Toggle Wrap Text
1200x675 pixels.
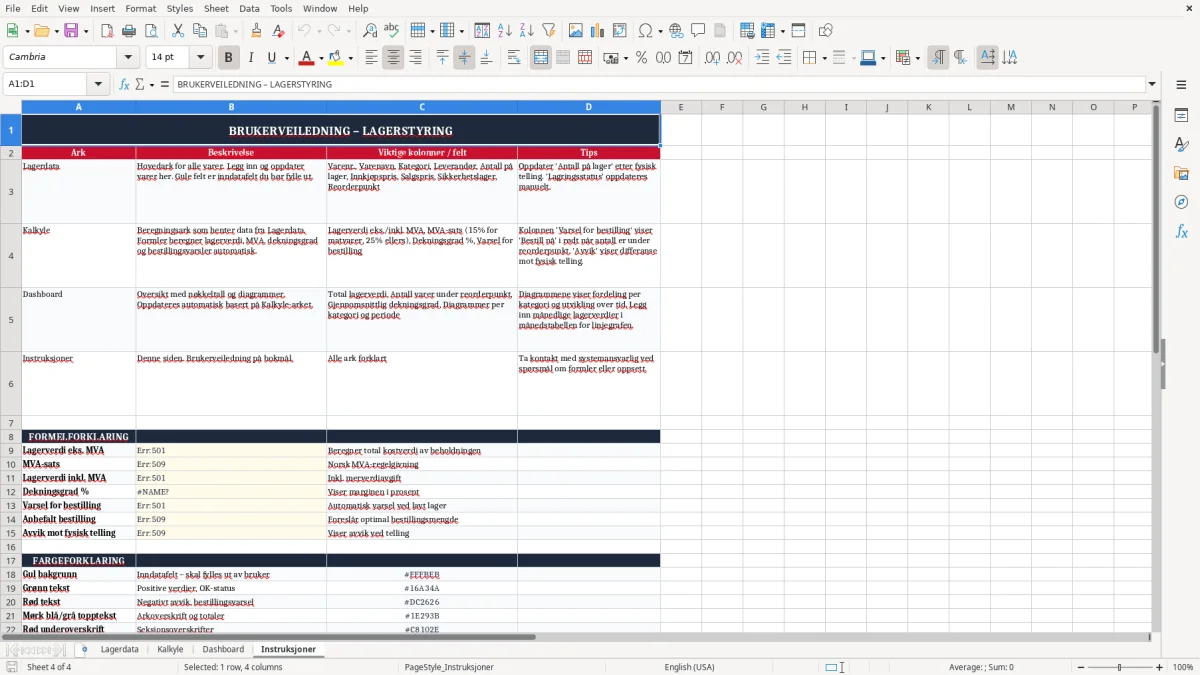pos(514,58)
